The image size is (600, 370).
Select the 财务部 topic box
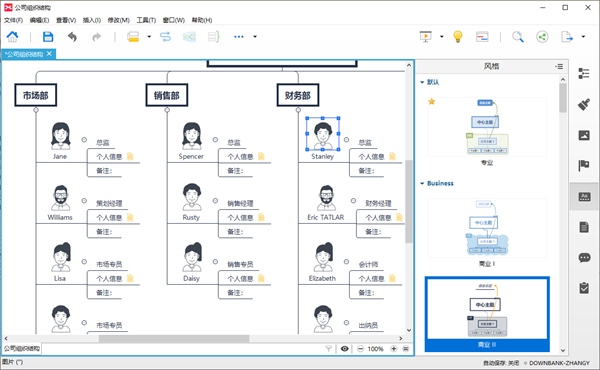[x=298, y=95]
